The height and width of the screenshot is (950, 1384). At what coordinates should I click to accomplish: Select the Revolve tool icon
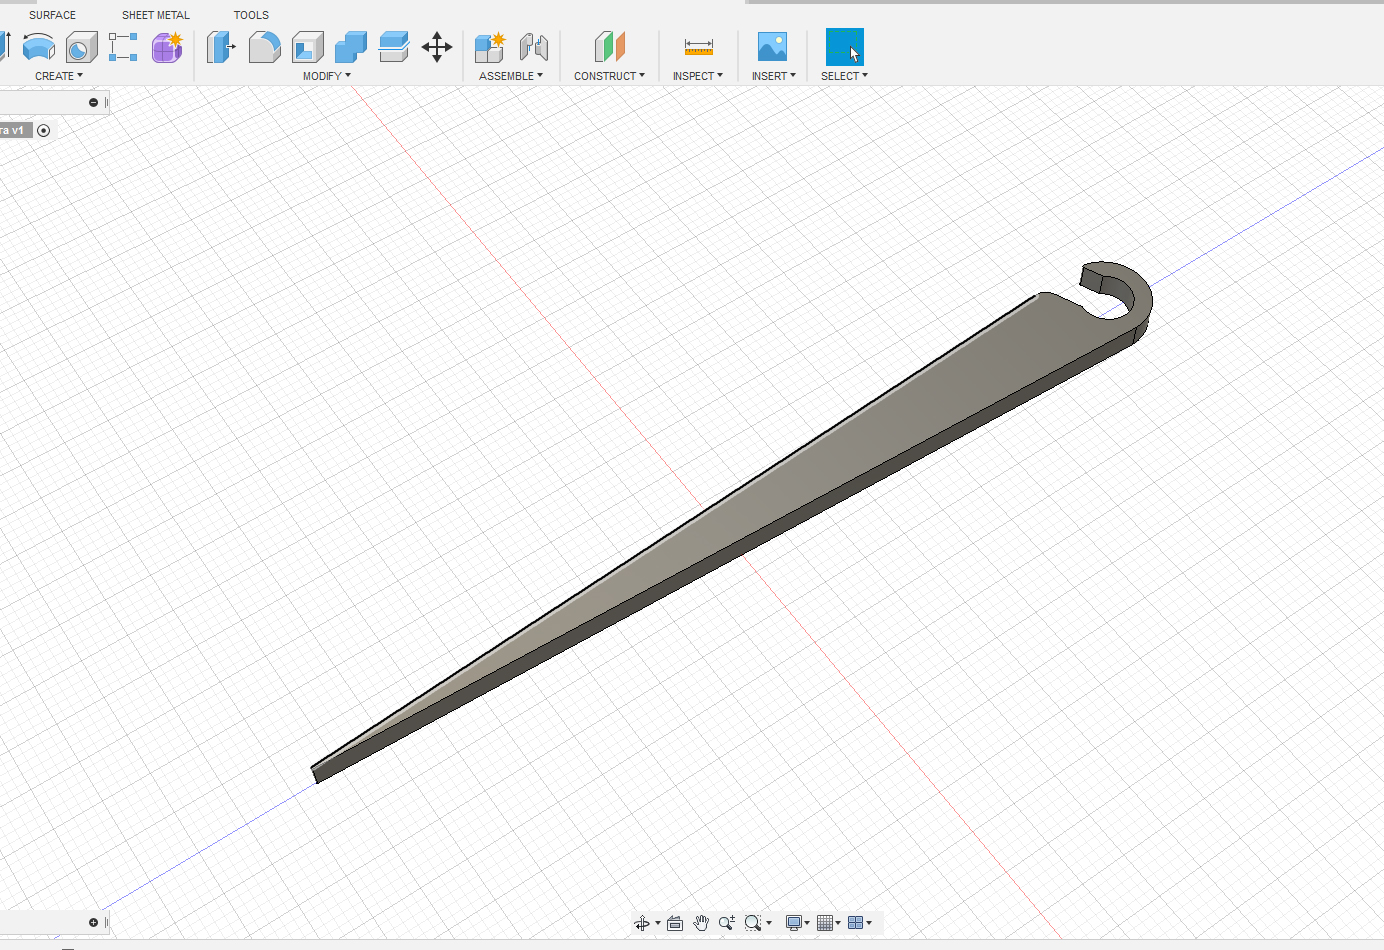tap(39, 47)
